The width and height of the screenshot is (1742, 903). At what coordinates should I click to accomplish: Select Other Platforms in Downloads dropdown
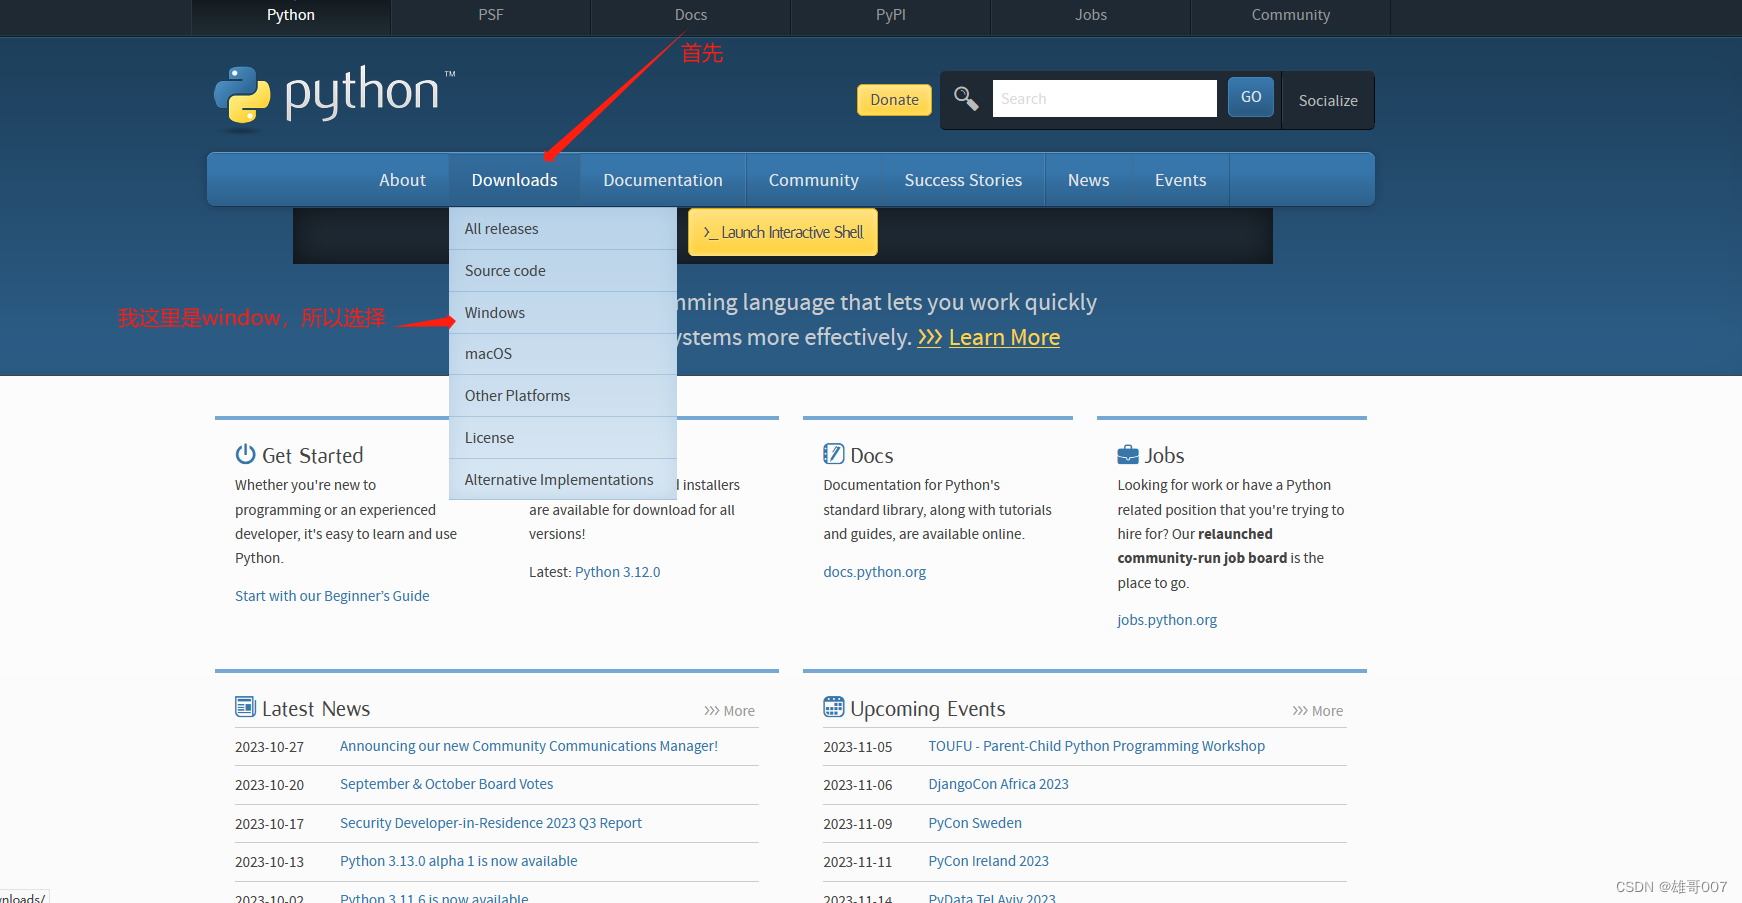pyautogui.click(x=563, y=396)
